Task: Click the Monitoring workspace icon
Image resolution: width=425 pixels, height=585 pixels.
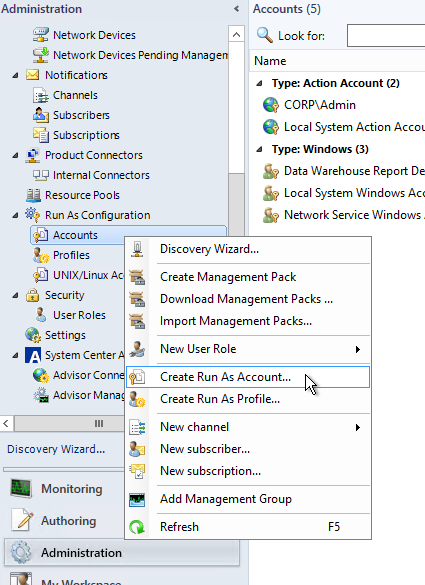Action: click(x=21, y=488)
